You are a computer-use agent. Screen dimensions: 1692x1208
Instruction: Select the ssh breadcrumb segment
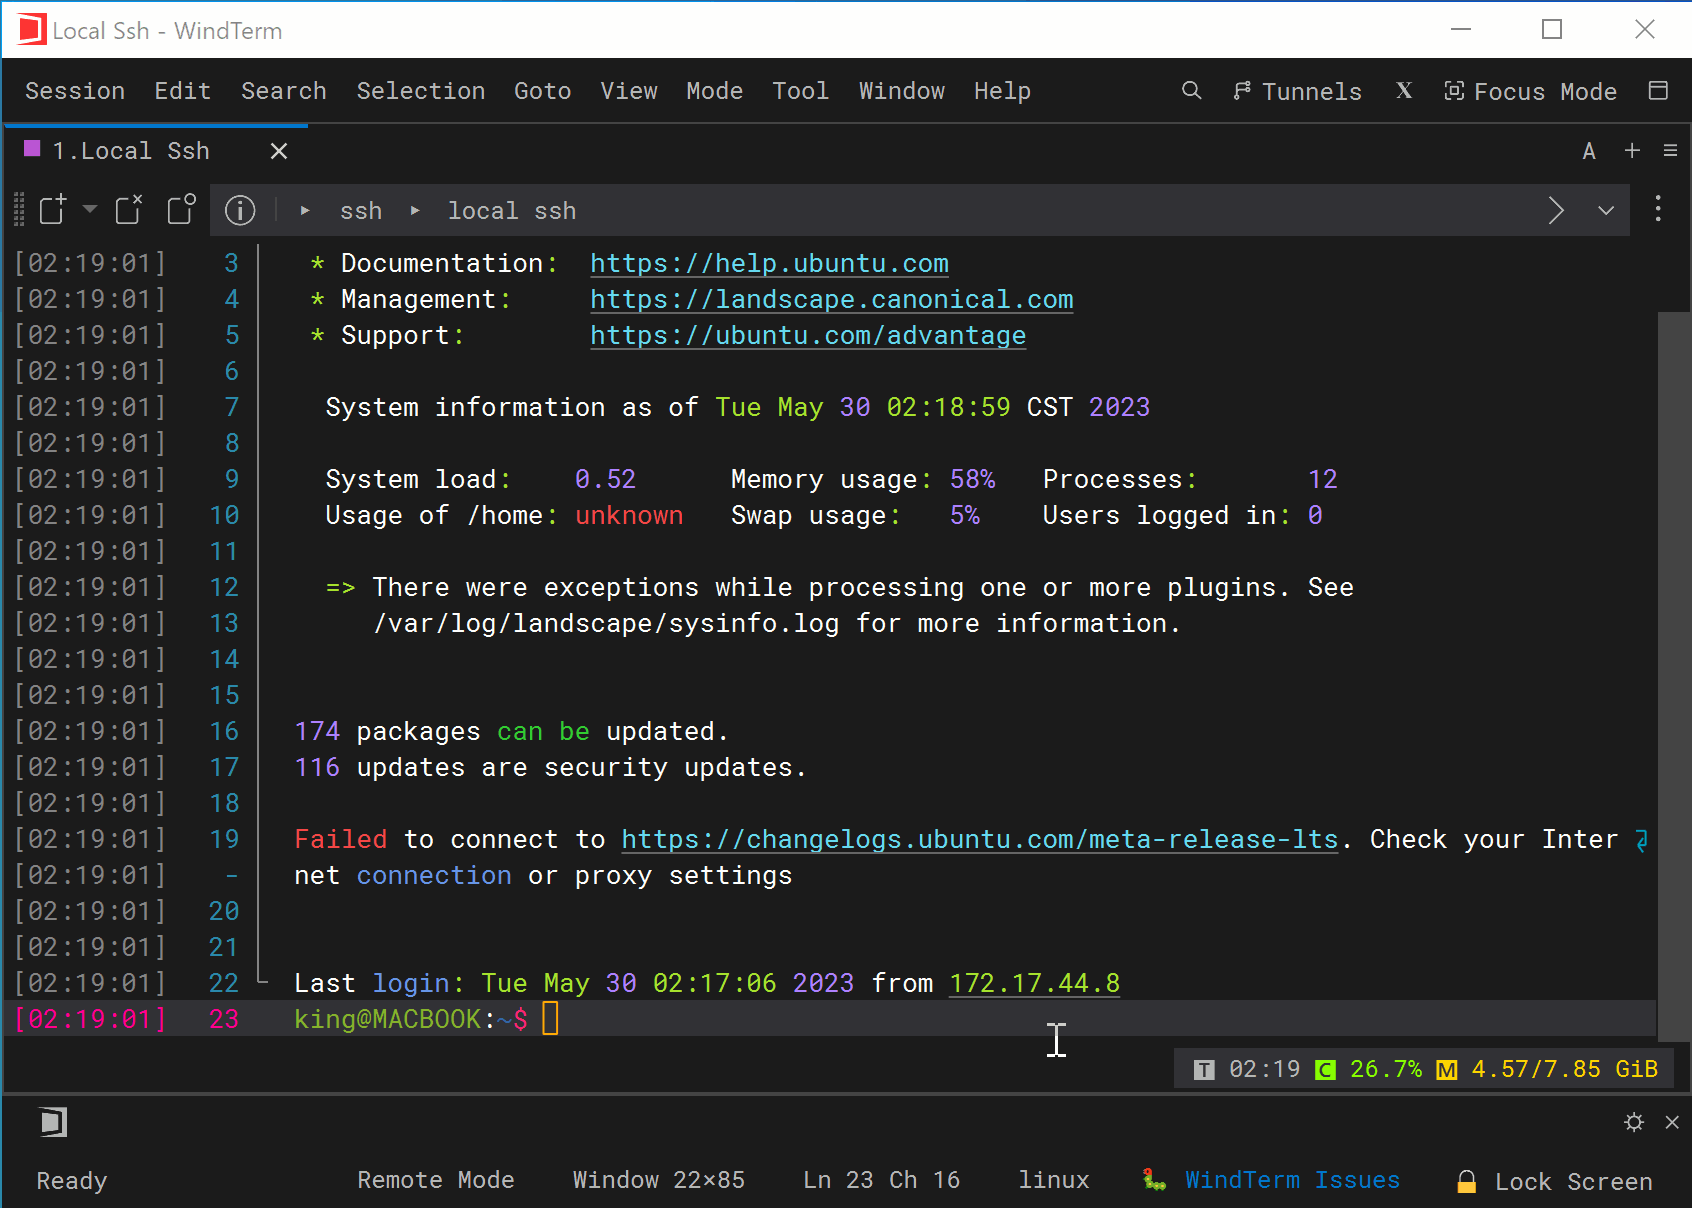point(361,211)
